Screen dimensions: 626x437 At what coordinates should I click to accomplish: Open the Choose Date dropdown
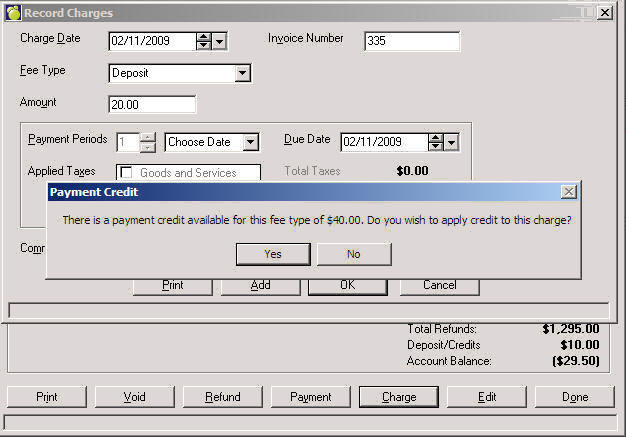tap(250, 142)
